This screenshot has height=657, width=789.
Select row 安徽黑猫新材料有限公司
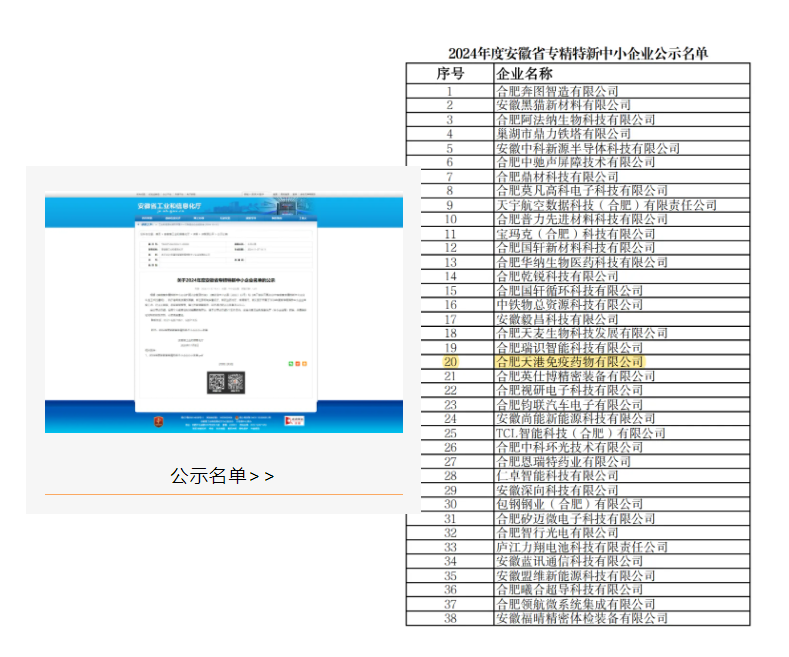pyautogui.click(x=578, y=105)
